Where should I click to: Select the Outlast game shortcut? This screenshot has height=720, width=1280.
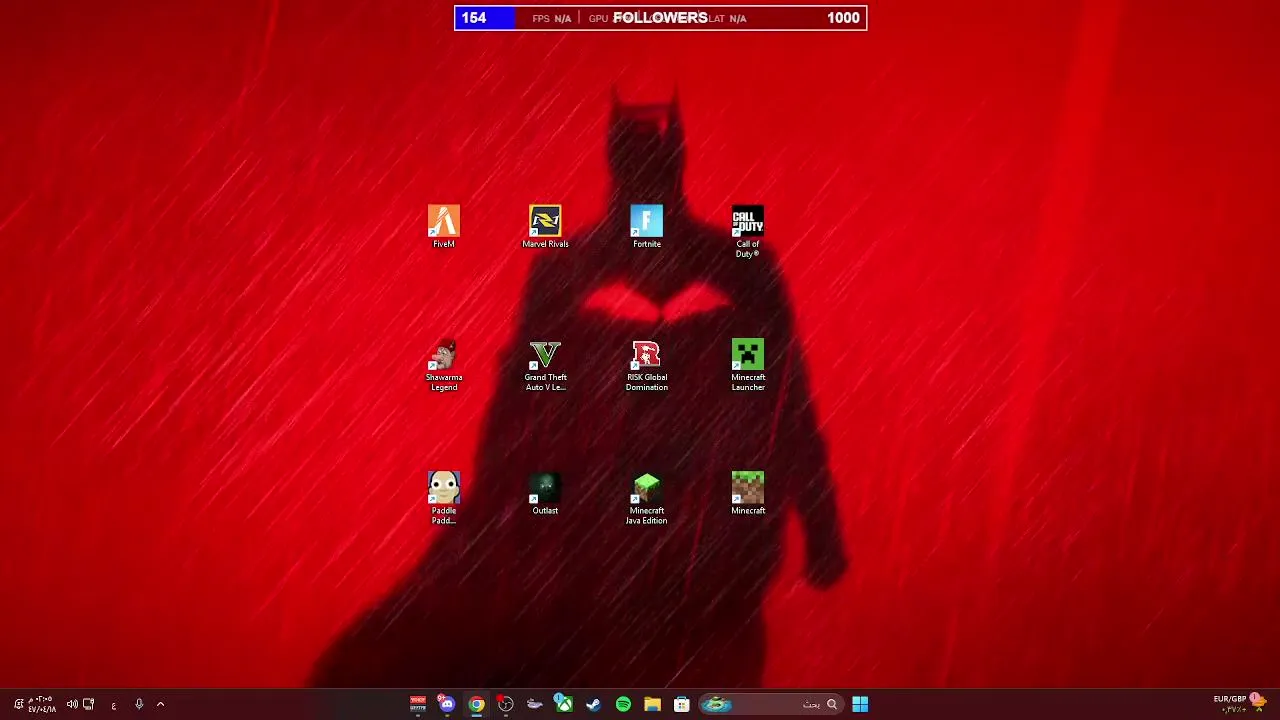click(x=545, y=493)
